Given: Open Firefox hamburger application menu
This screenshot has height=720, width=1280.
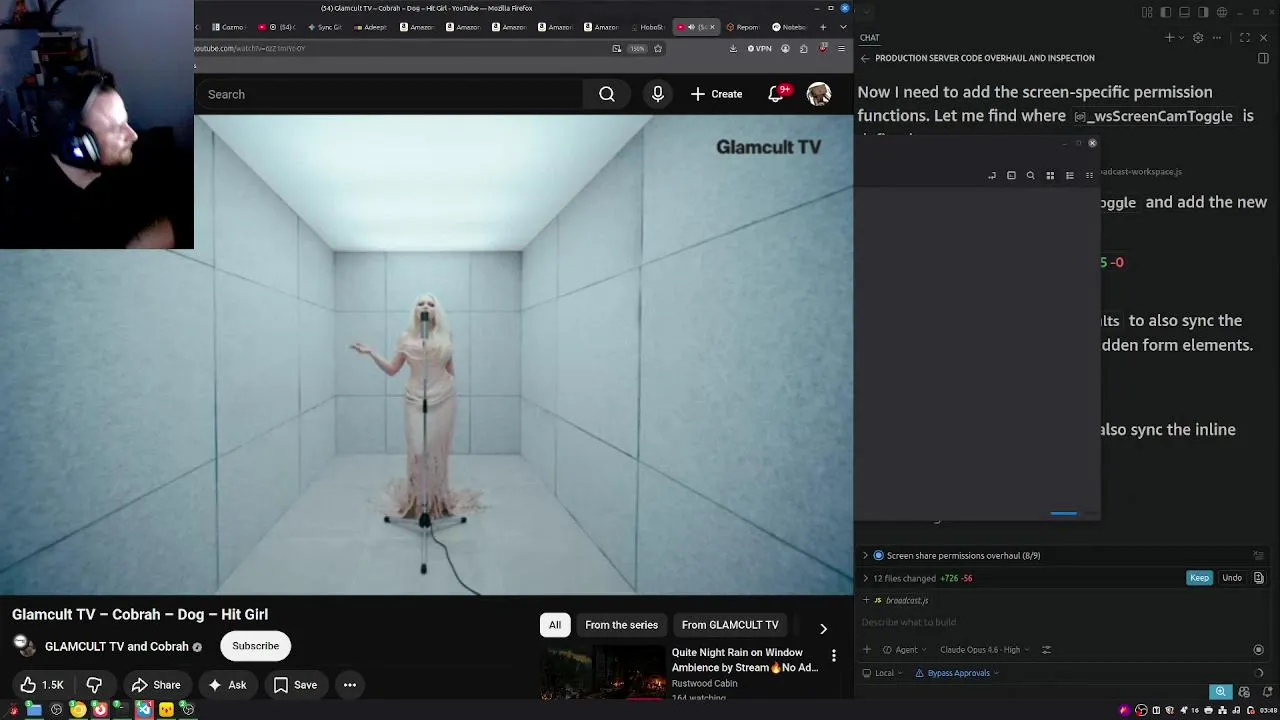Looking at the screenshot, I should click(841, 48).
